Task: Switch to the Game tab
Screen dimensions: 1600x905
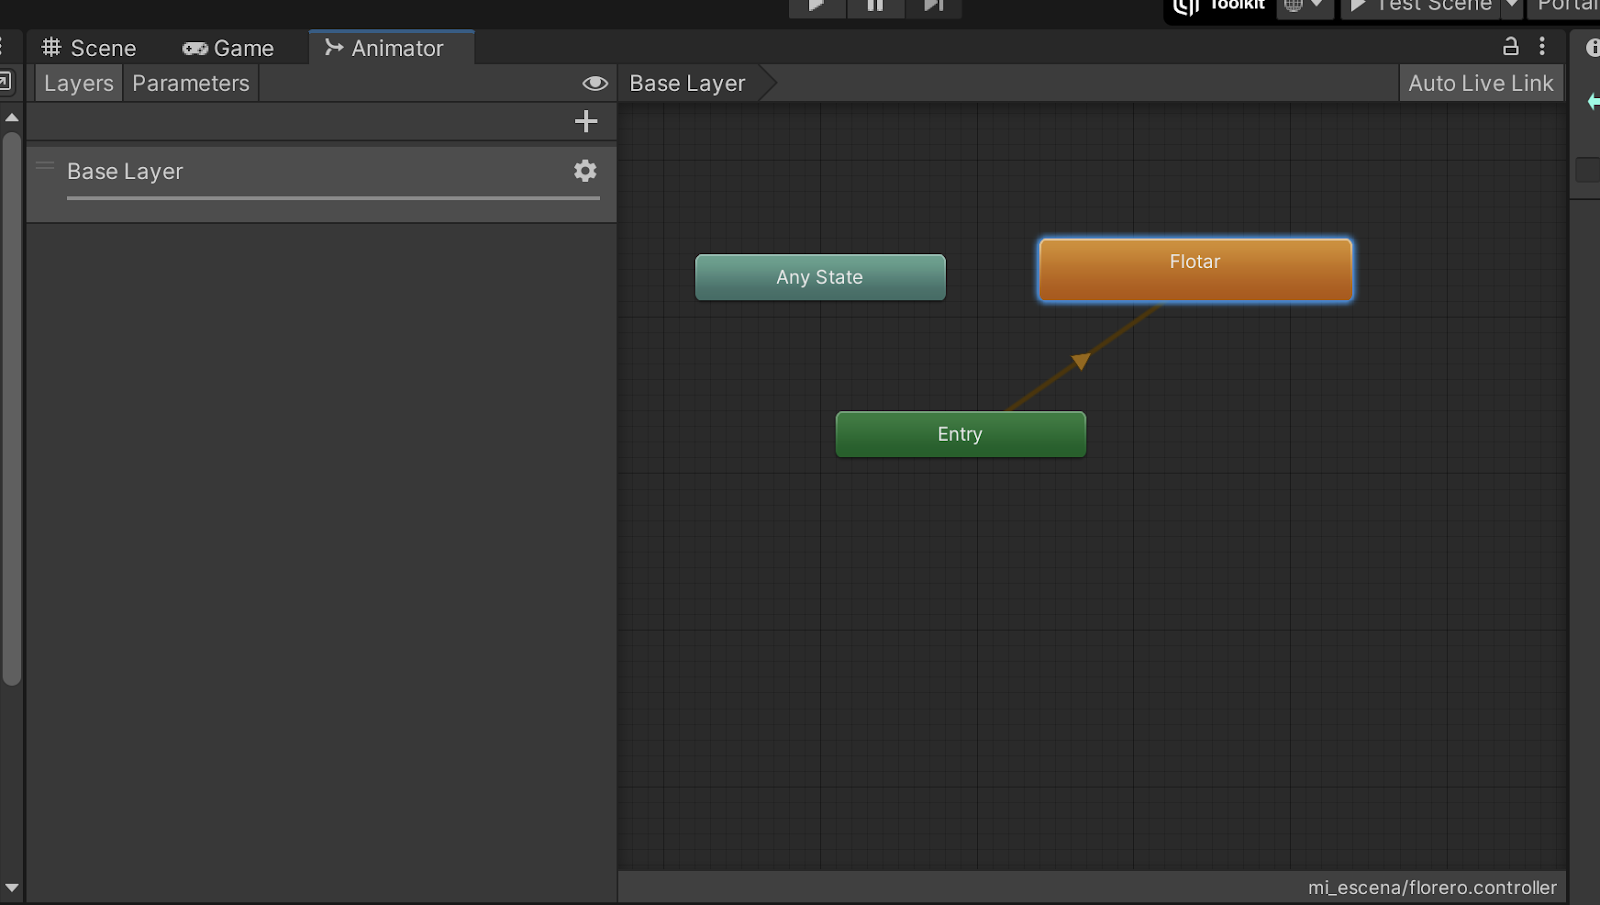Action: tap(228, 48)
